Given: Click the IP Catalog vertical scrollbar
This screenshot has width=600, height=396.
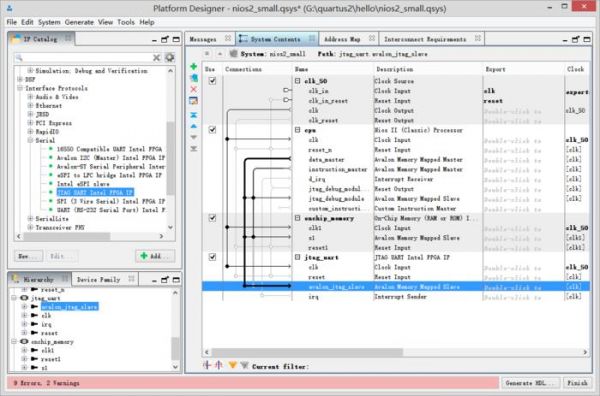Looking at the screenshot, I should point(170,159).
